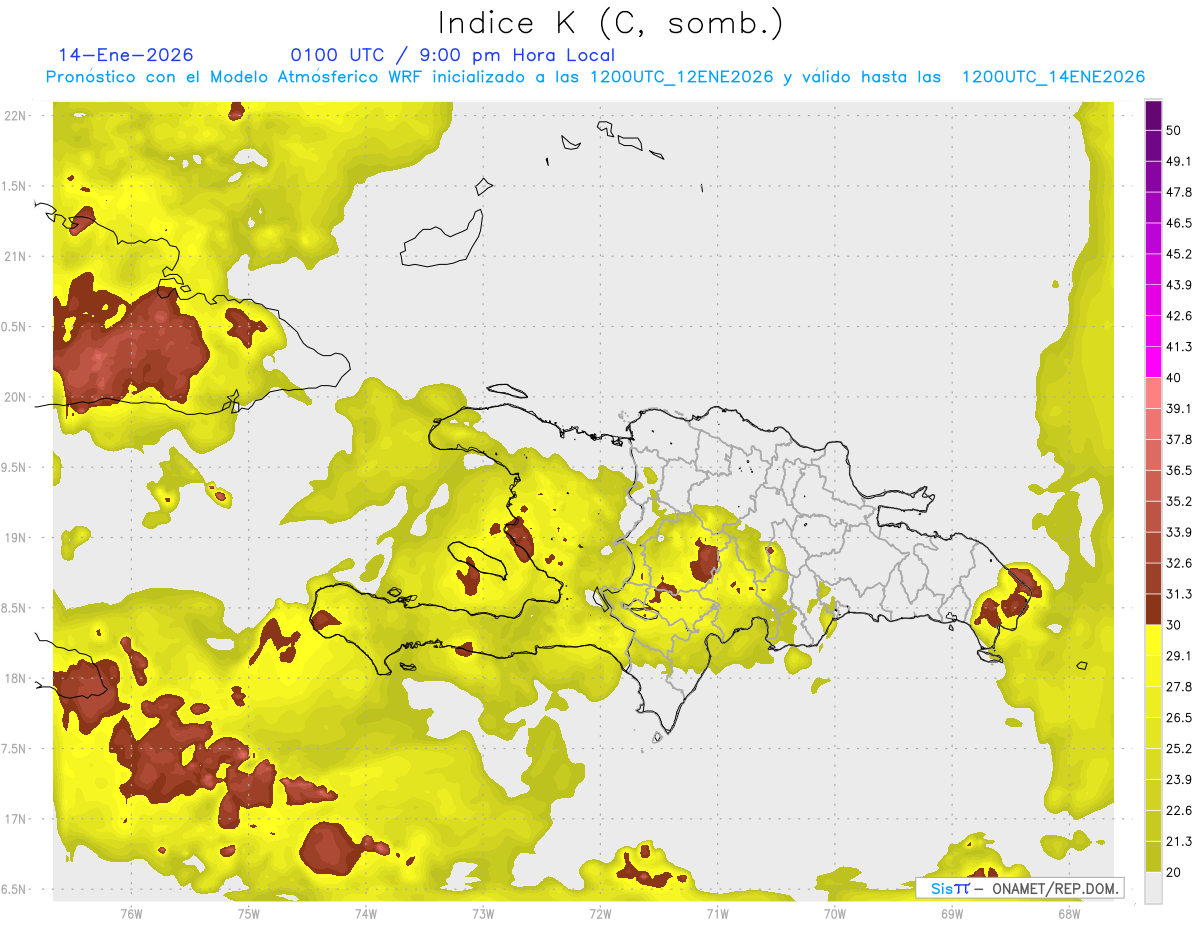Click the legend value "47.8"
This screenshot has width=1200, height=927.
click(x=1179, y=192)
